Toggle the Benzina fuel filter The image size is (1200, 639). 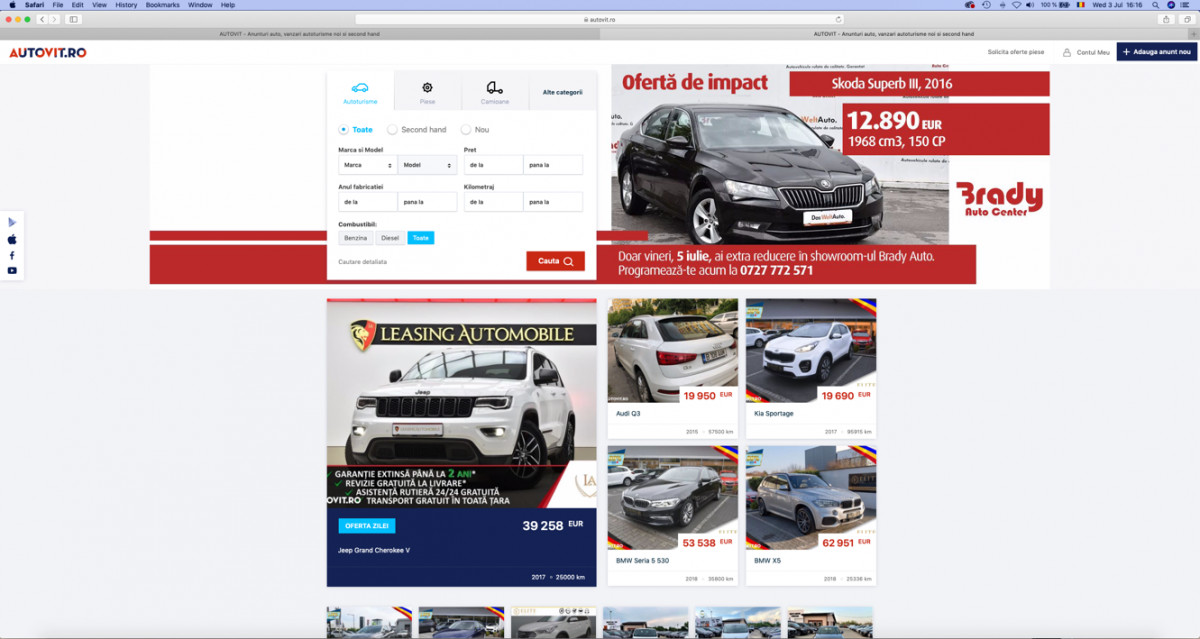[x=355, y=238]
